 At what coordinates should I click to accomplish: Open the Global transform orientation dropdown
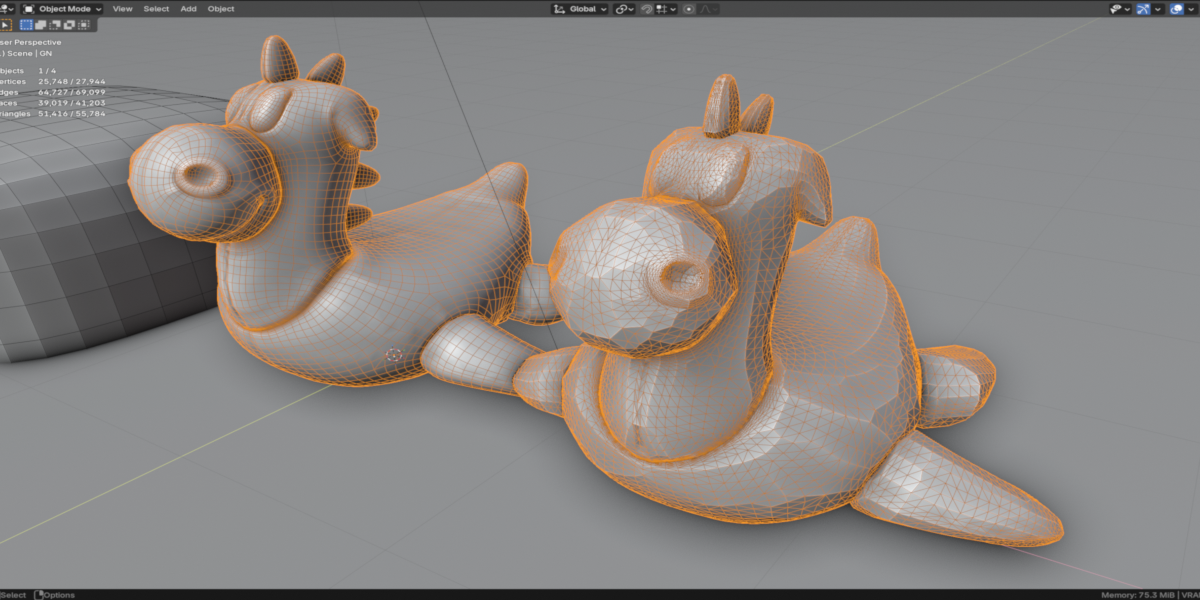point(579,9)
